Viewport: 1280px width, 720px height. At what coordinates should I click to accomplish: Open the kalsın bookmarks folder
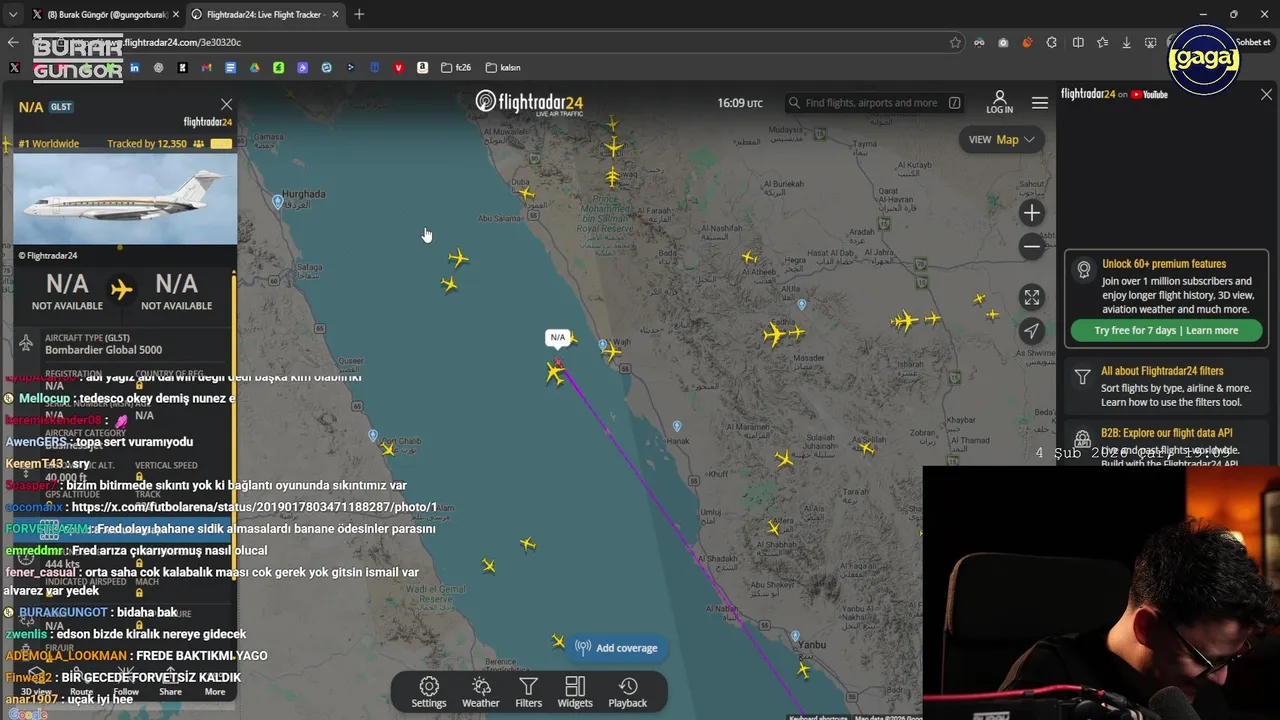(503, 68)
